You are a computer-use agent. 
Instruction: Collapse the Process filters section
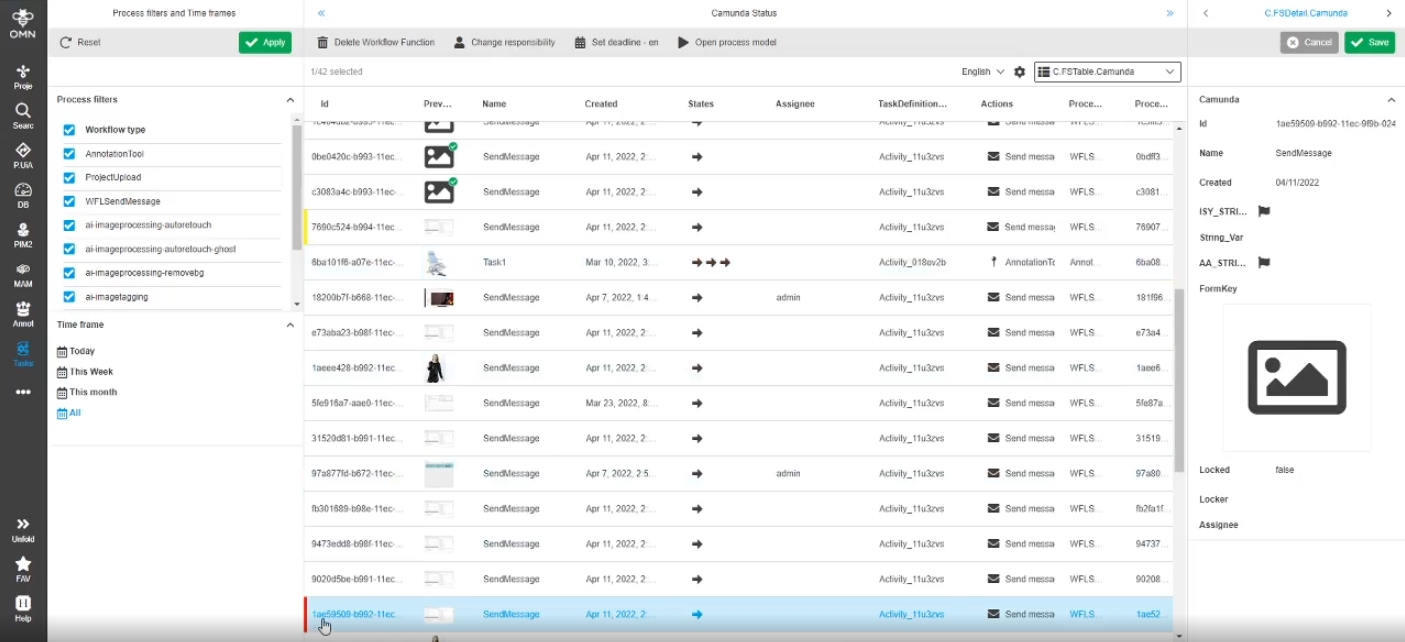(x=290, y=100)
